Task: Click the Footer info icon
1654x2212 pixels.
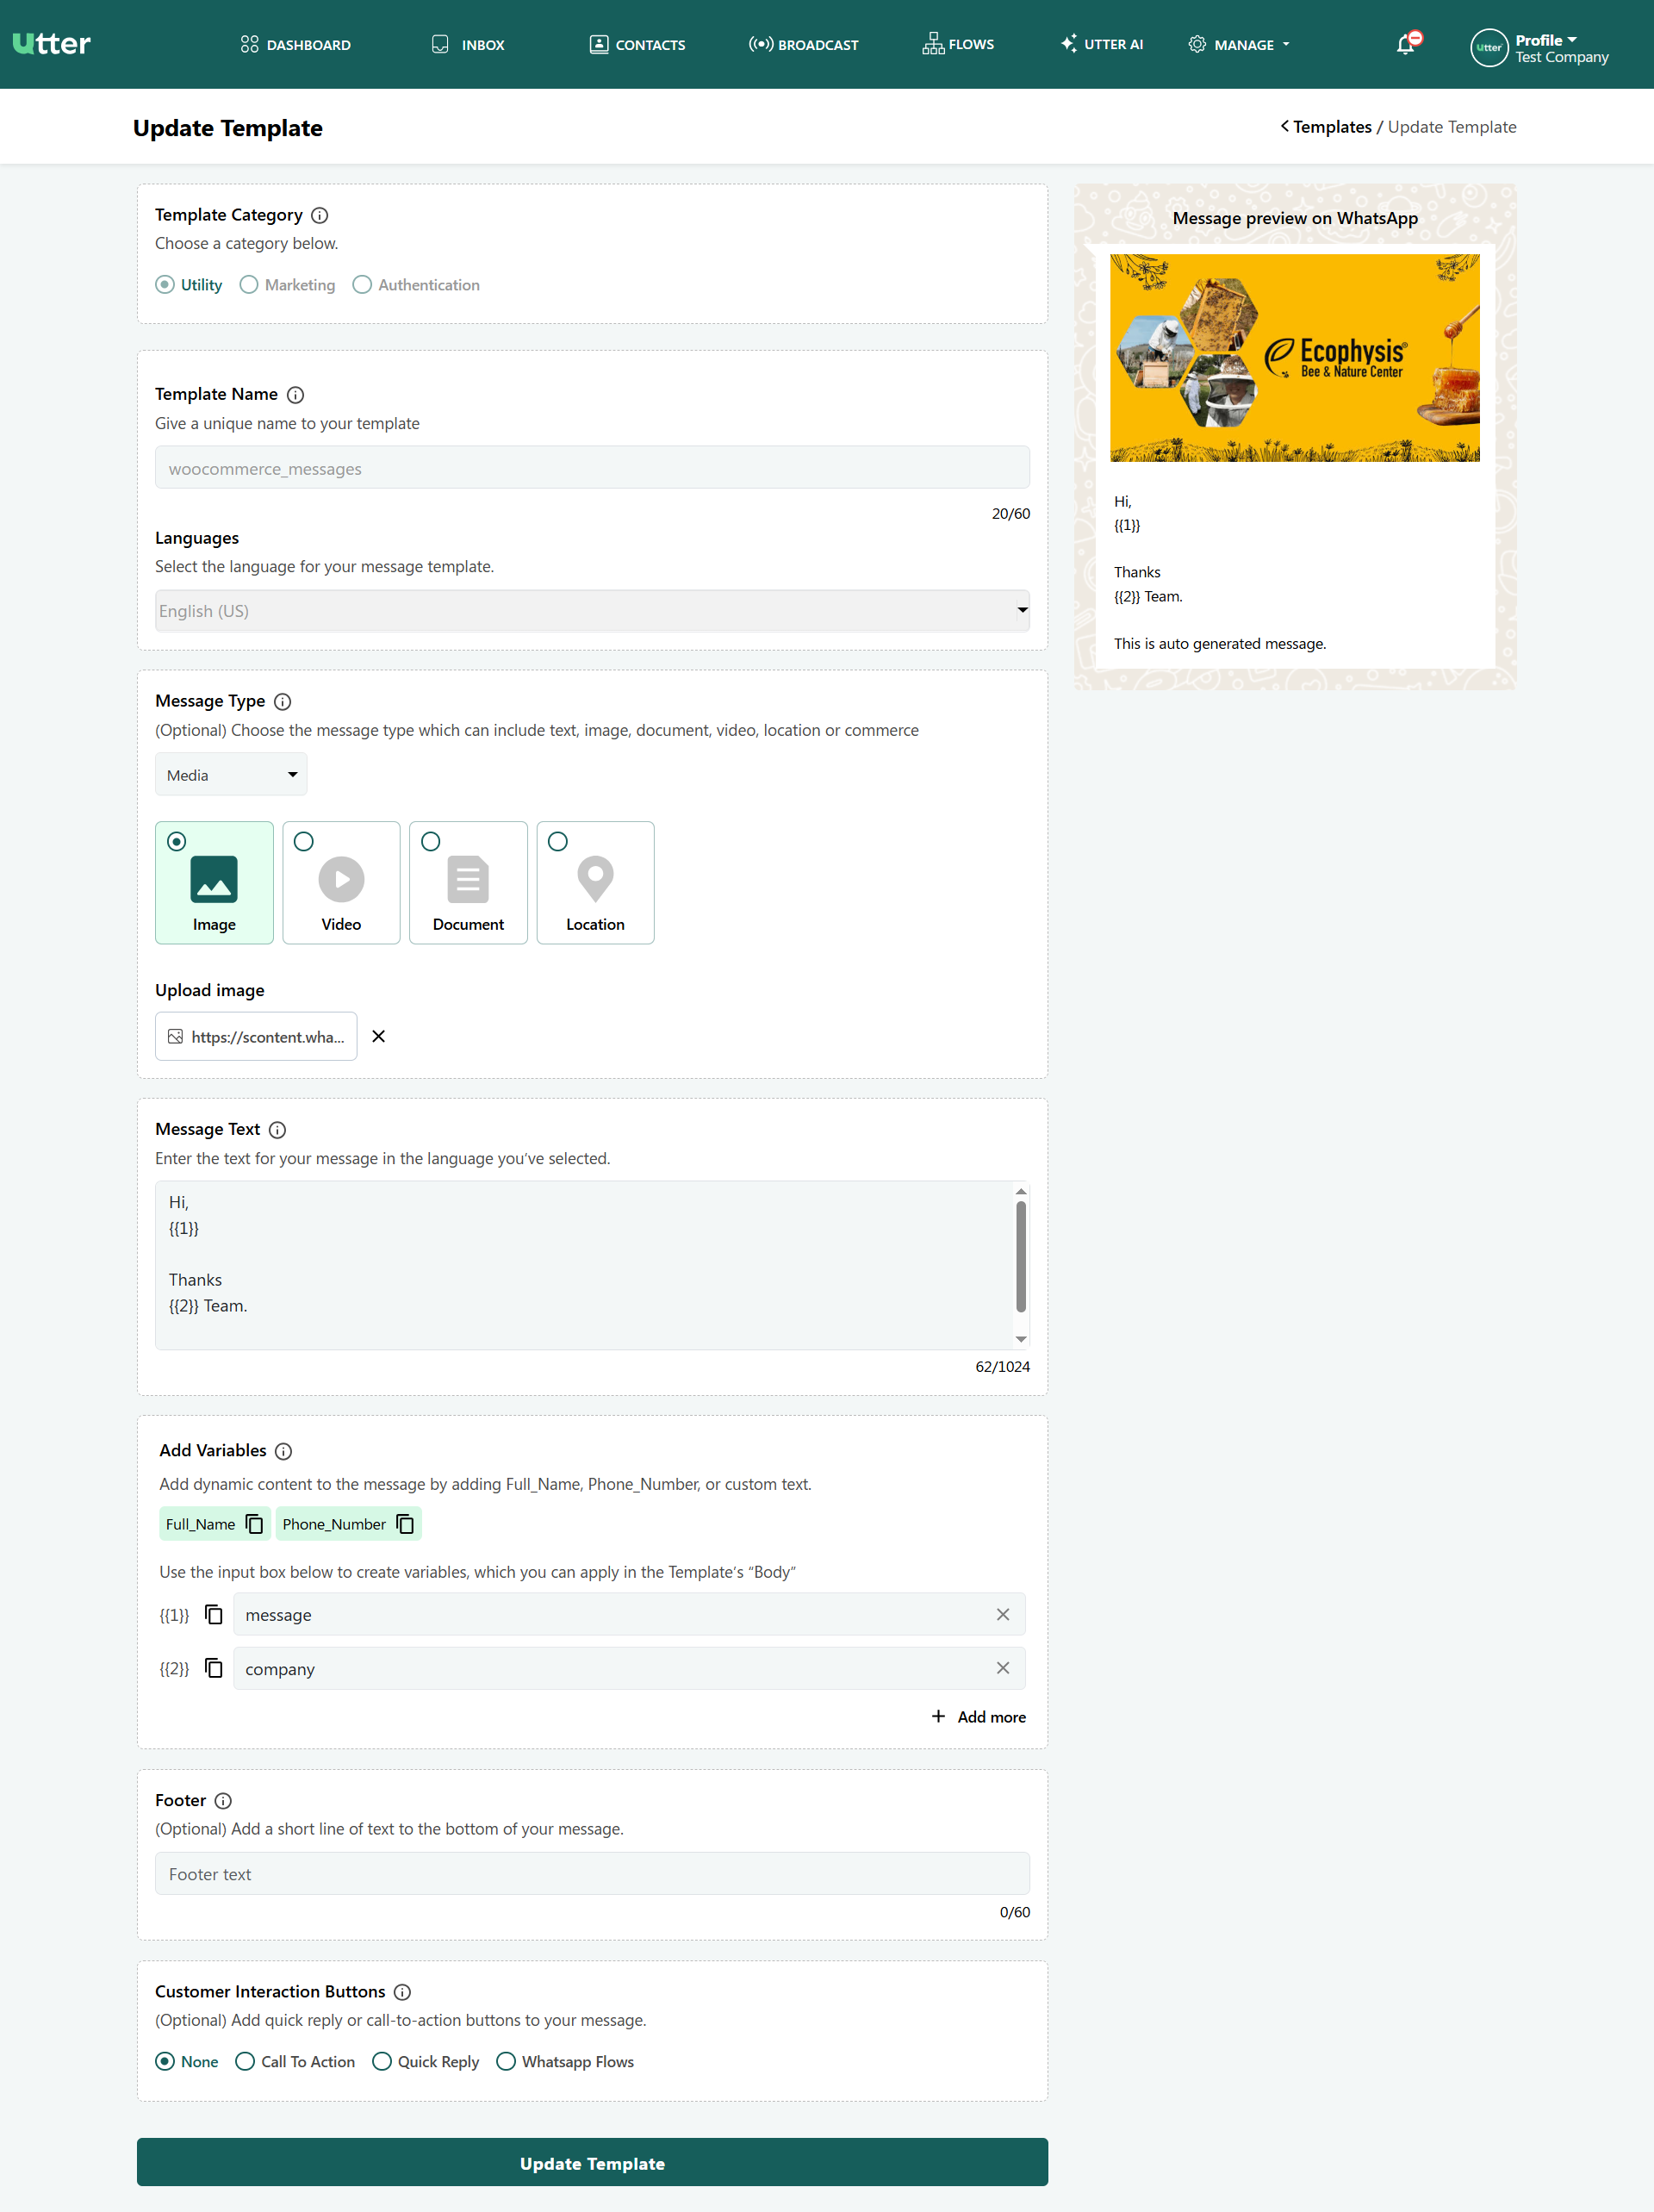Action: point(223,1801)
